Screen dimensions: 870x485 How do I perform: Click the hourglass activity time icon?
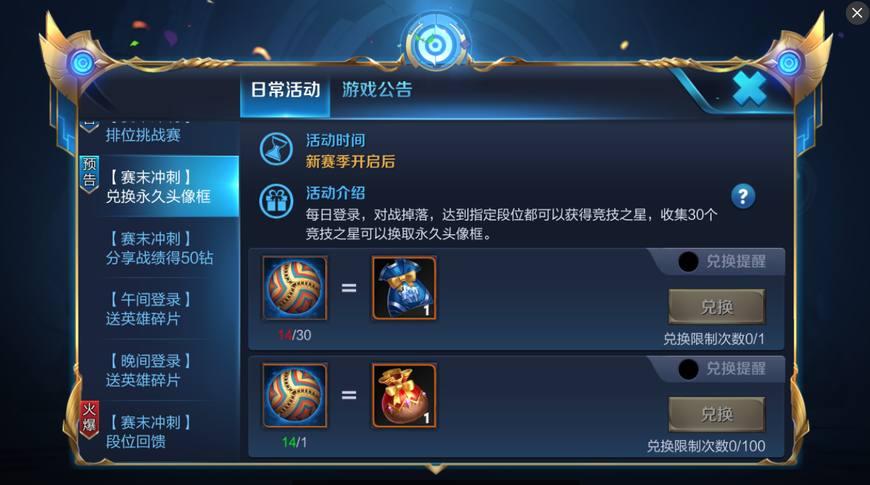[x=276, y=149]
